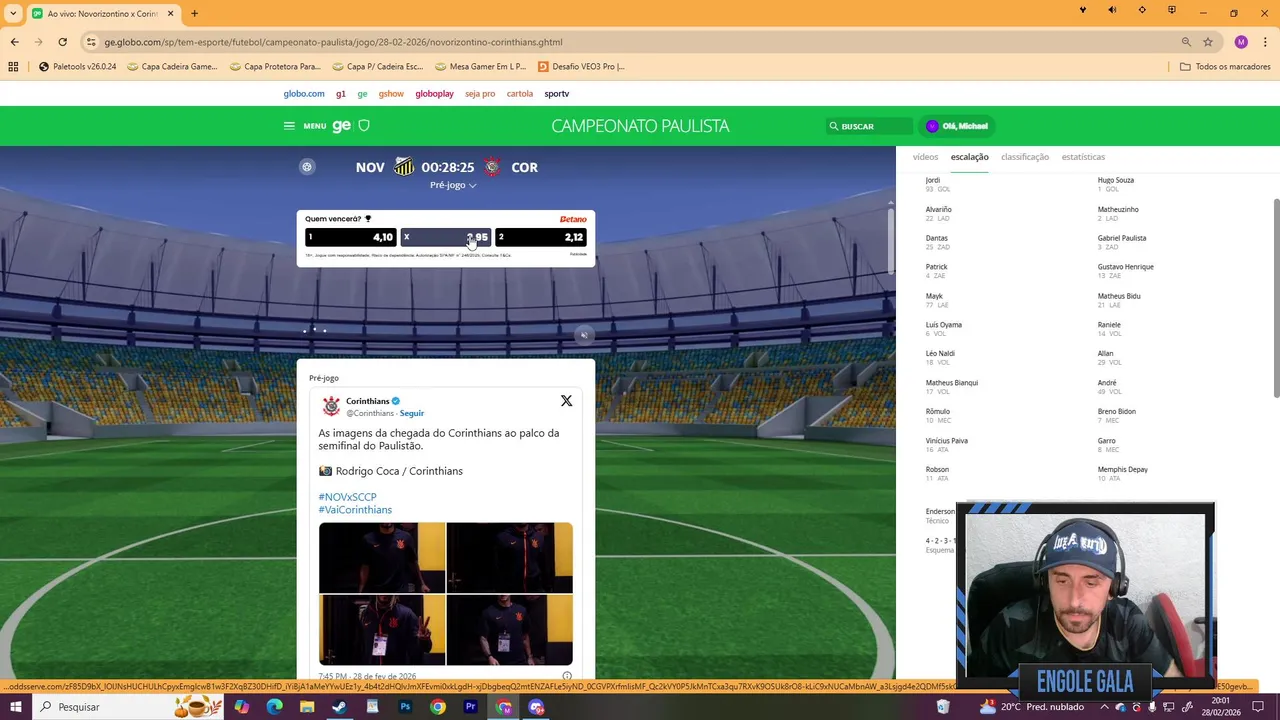The width and height of the screenshot is (1280, 720).
Task: Close the Novorizontino x Corinthians tab
Action: click(170, 13)
